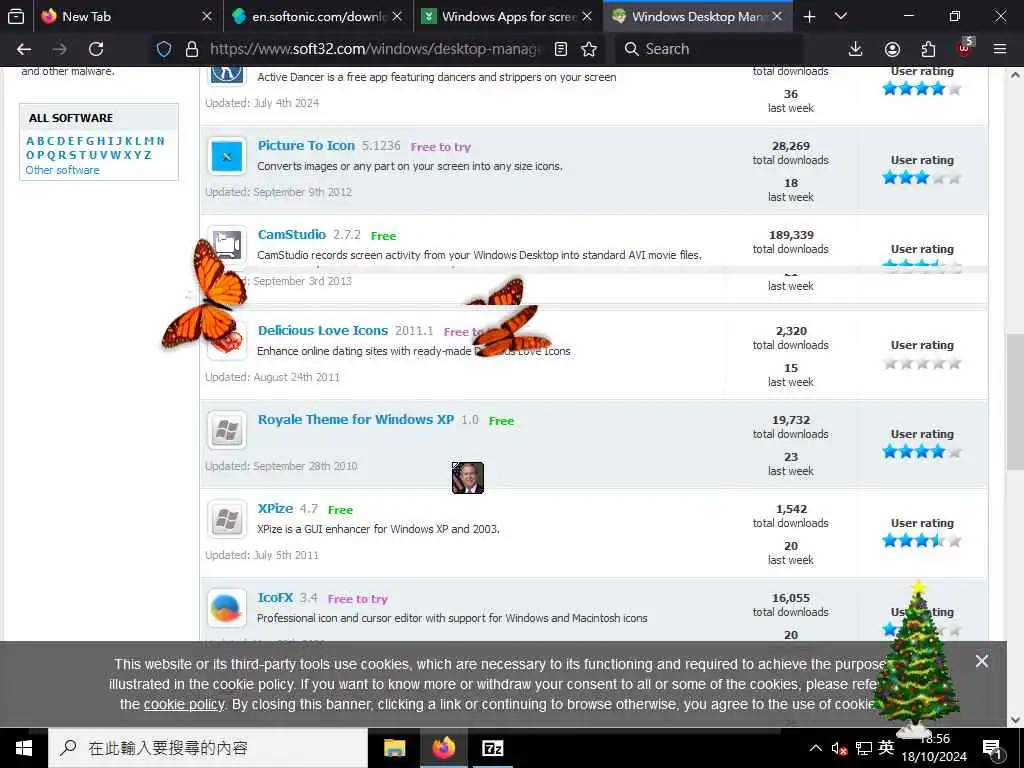Open 7-Zip from the taskbar

pyautogui.click(x=492, y=748)
